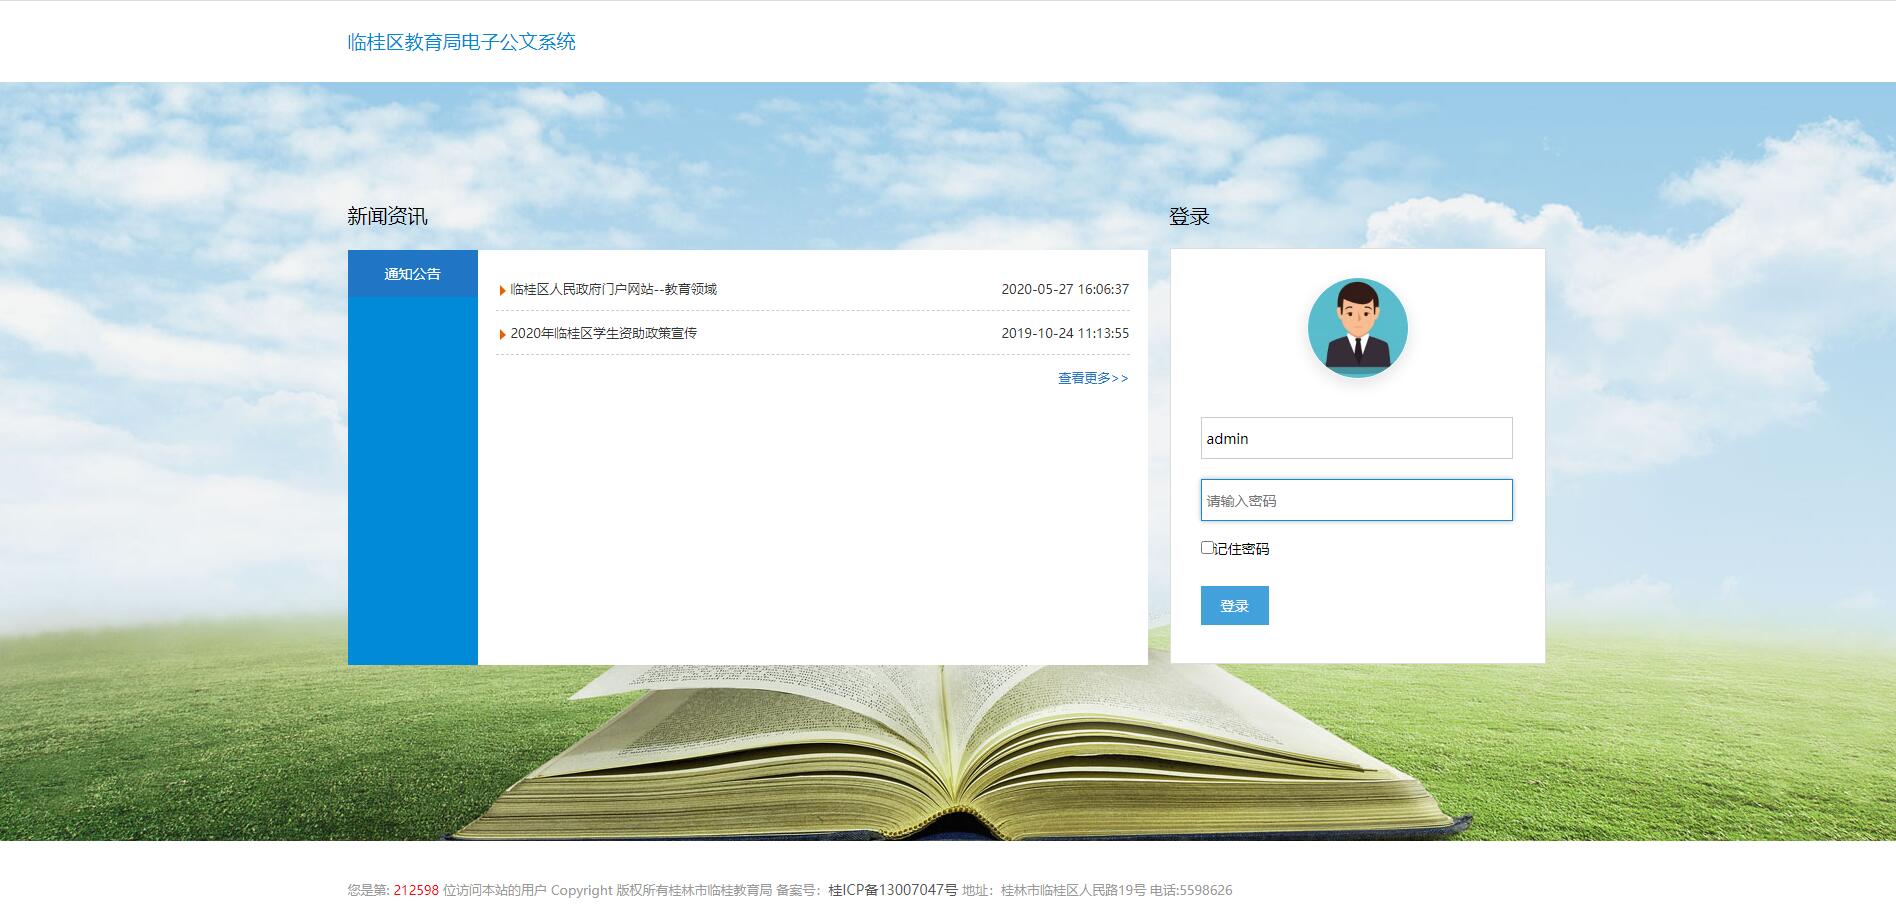Click the site title 临桂区教育局电子公文系统
Viewport: 1896px width, 911px height.
point(461,42)
